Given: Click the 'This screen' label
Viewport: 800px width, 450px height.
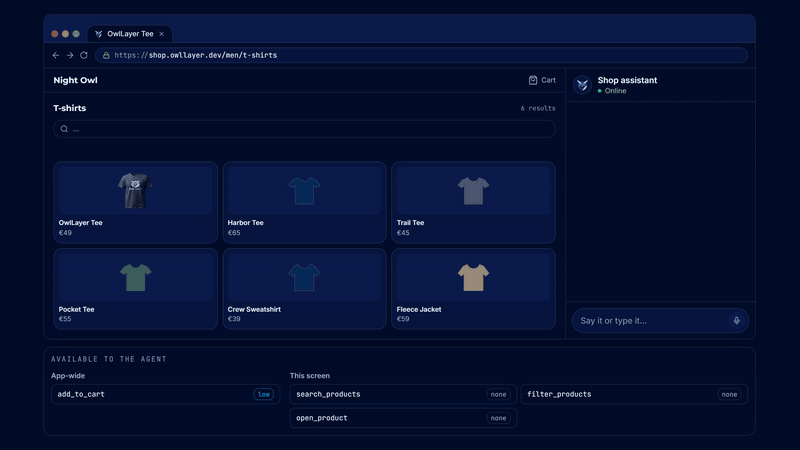Looking at the screenshot, I should (310, 376).
